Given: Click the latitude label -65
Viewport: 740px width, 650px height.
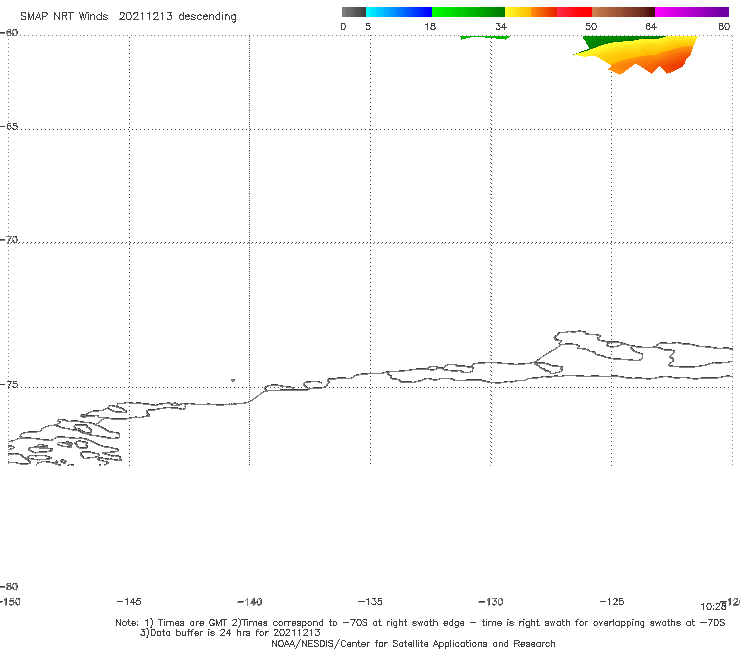Looking at the screenshot, I should (x=9, y=127).
